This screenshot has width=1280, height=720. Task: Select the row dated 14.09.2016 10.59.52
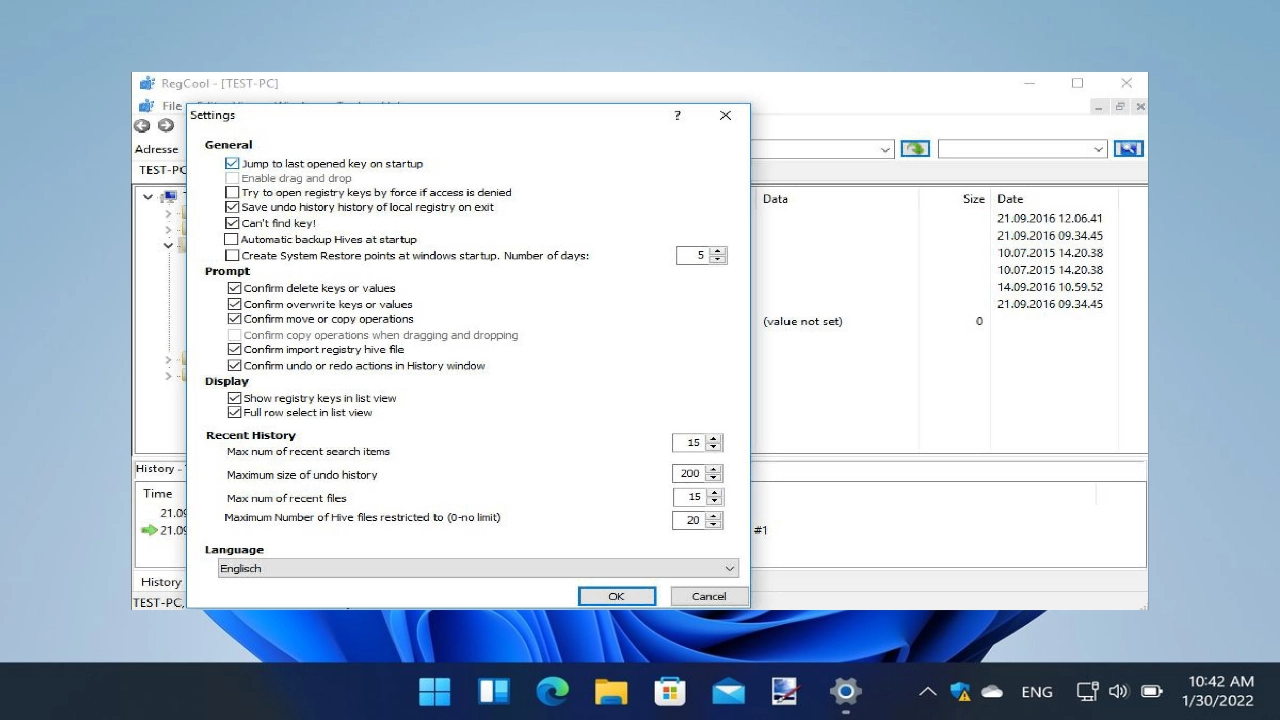(1049, 287)
